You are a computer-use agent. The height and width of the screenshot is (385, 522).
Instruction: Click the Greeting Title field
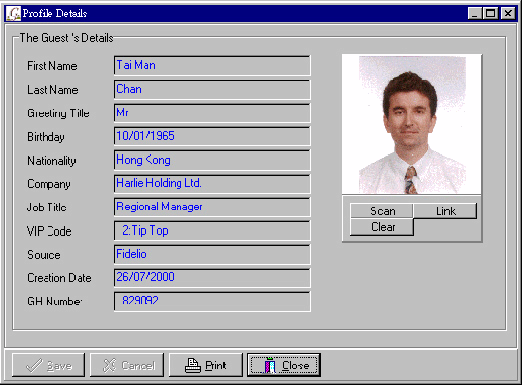(x=212, y=113)
